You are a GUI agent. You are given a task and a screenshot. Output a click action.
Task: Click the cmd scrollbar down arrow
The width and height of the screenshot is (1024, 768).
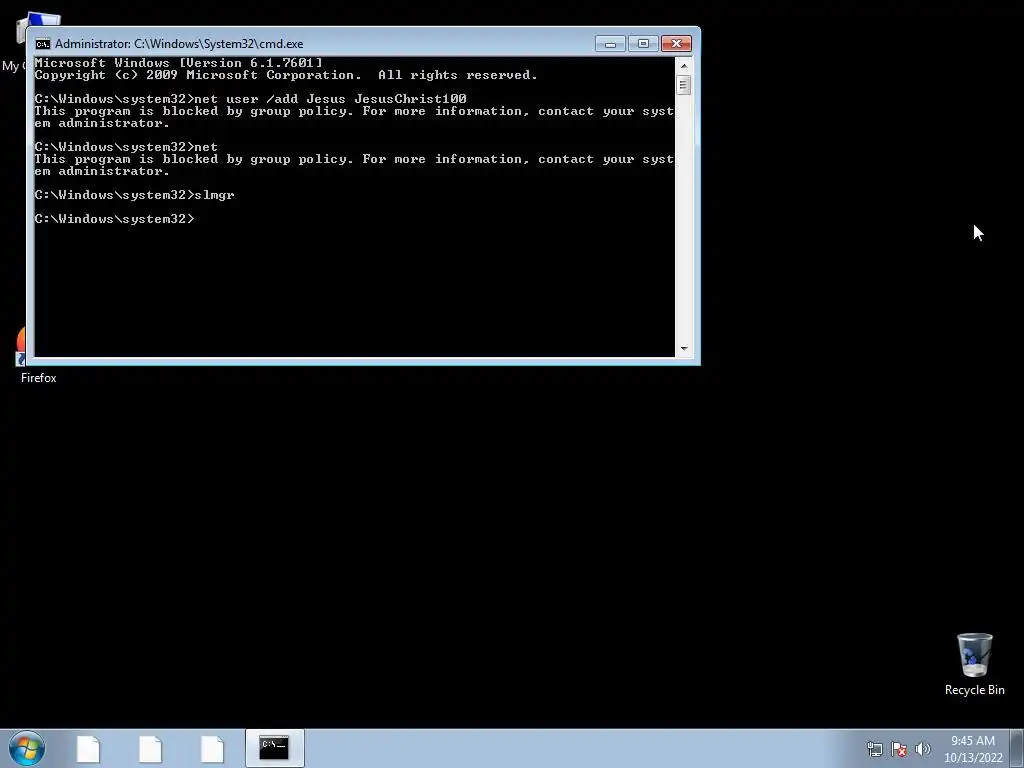[684, 349]
